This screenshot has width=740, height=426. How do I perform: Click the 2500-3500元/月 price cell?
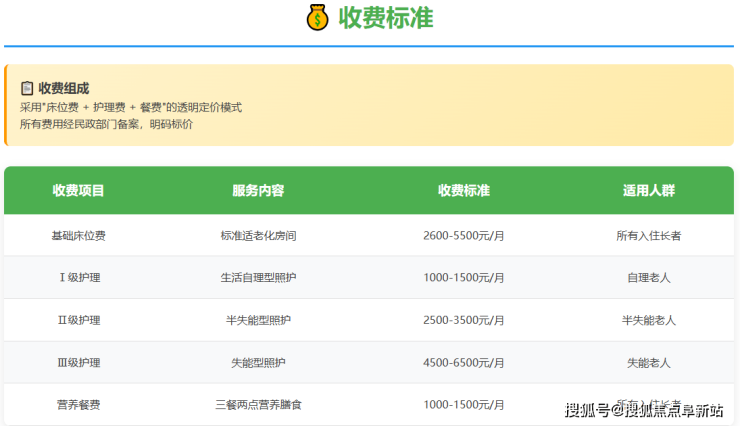tap(463, 320)
